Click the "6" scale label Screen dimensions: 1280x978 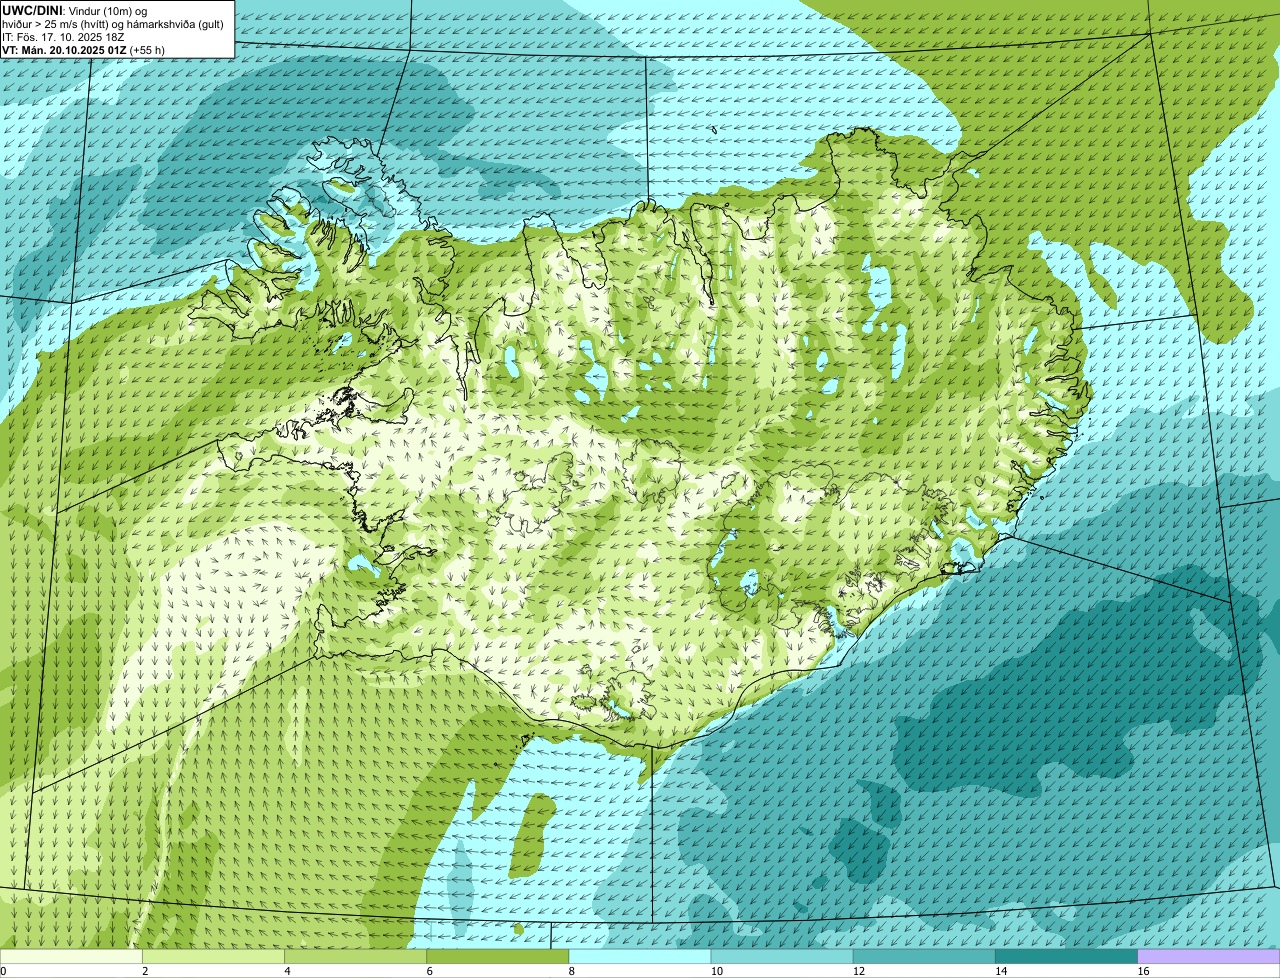coord(429,971)
